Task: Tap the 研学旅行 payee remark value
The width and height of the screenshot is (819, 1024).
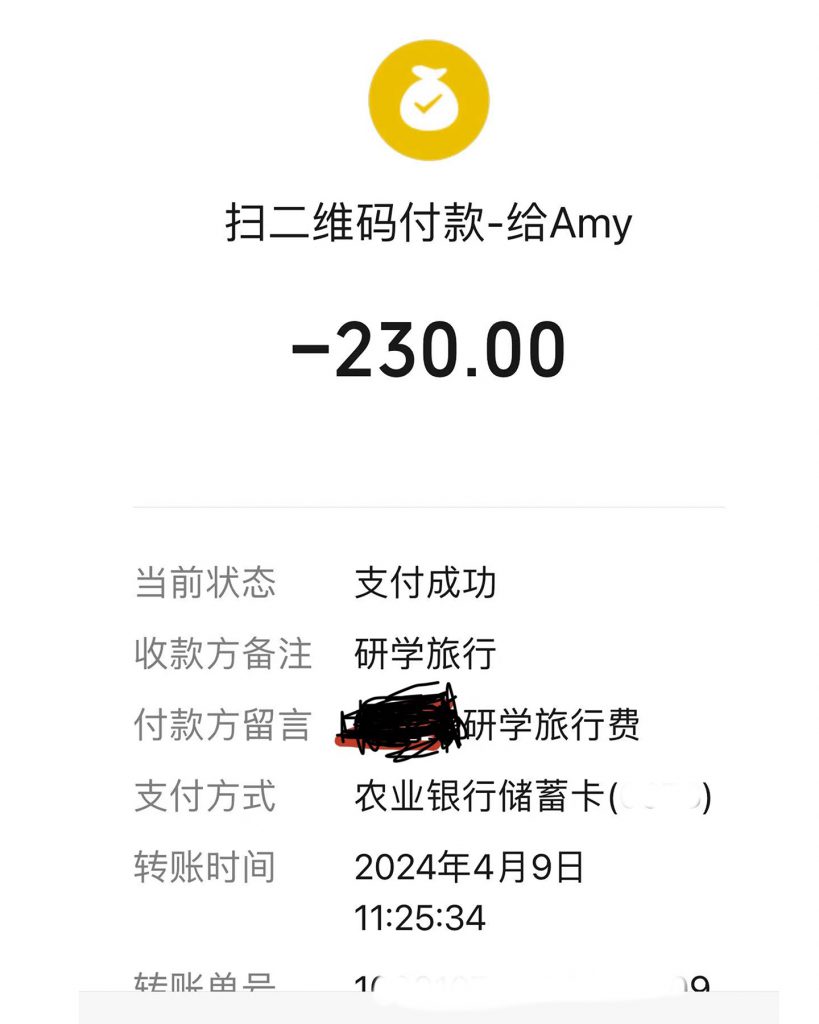Action: pyautogui.click(x=425, y=654)
